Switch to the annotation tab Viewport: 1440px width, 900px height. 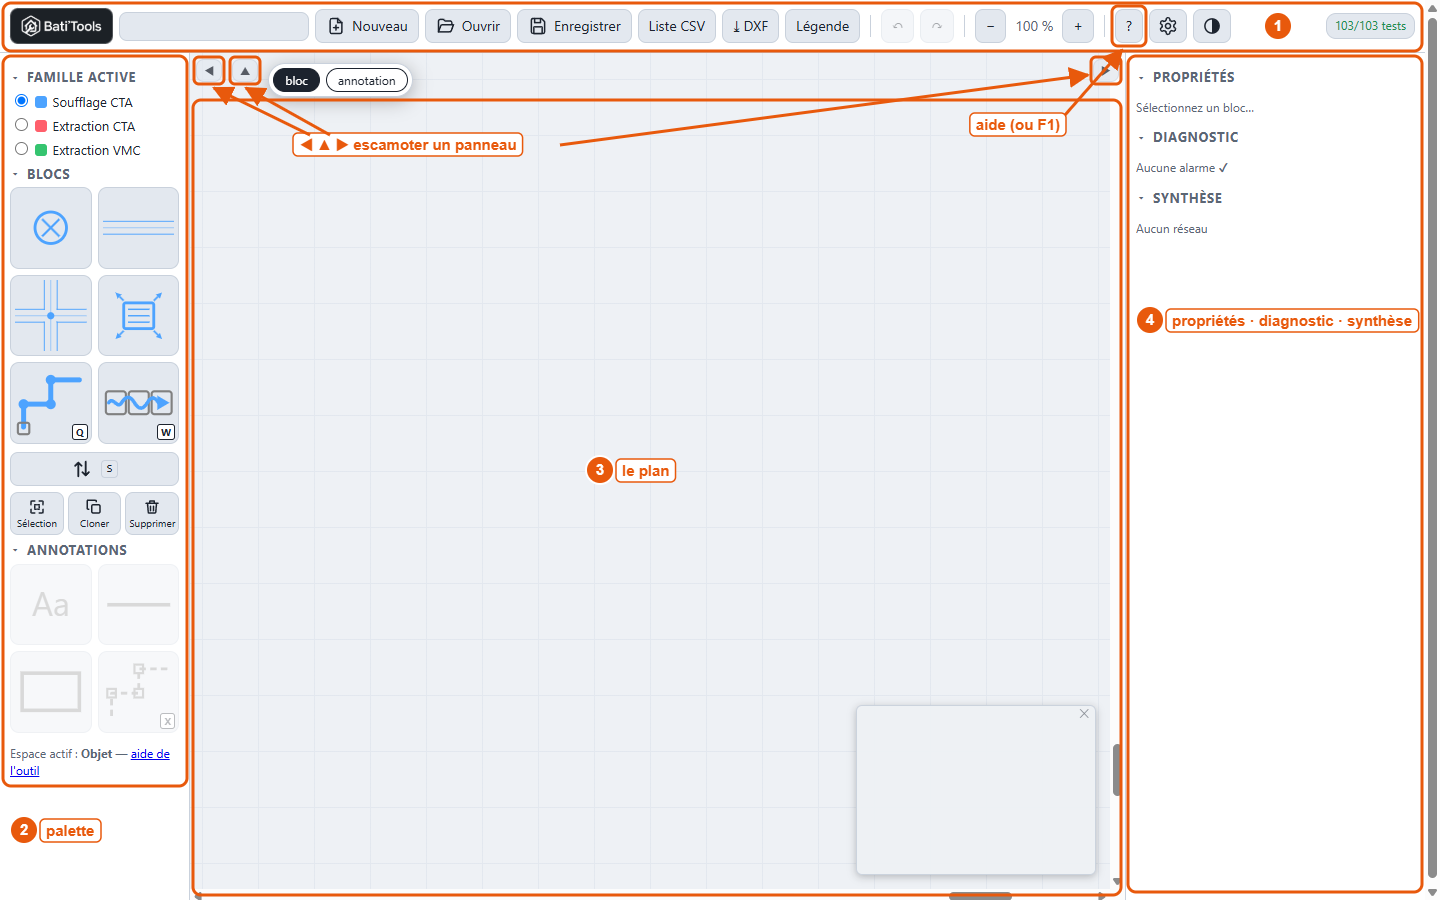[x=367, y=81]
